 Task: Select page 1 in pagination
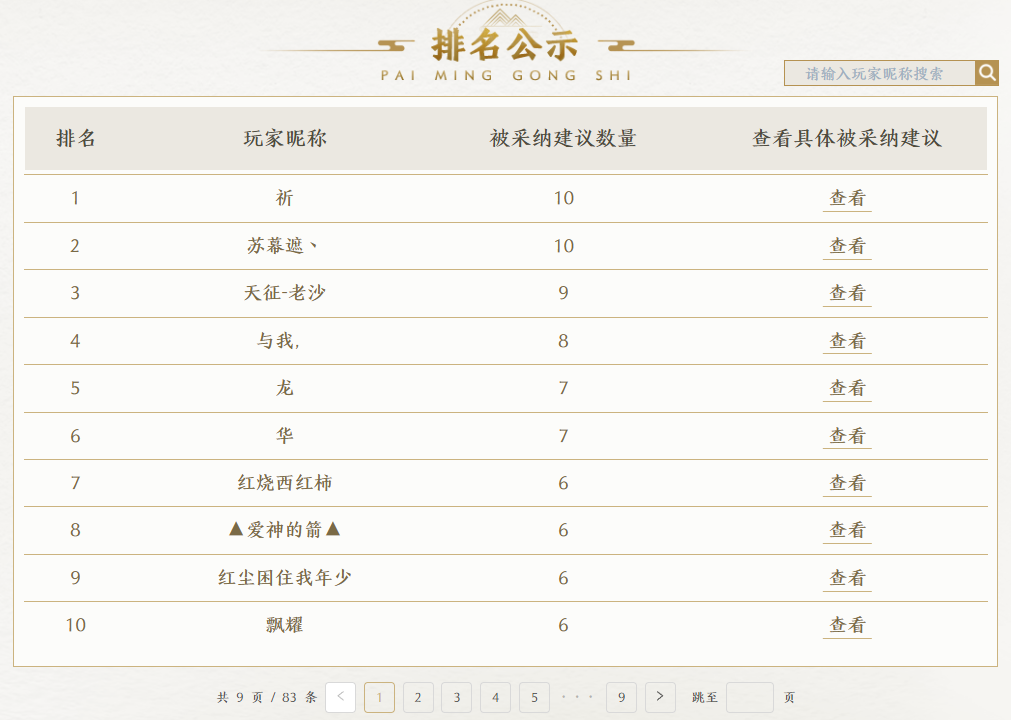coord(379,697)
